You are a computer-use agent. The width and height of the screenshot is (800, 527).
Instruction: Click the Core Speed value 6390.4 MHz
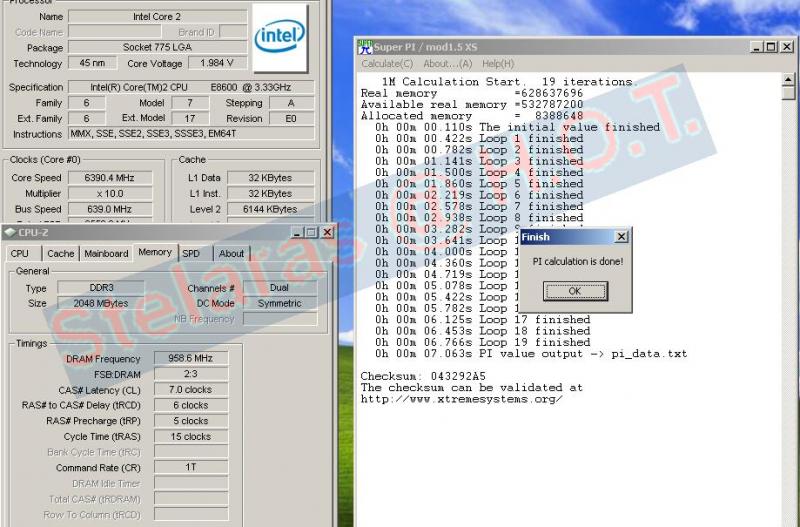pyautogui.click(x=110, y=178)
